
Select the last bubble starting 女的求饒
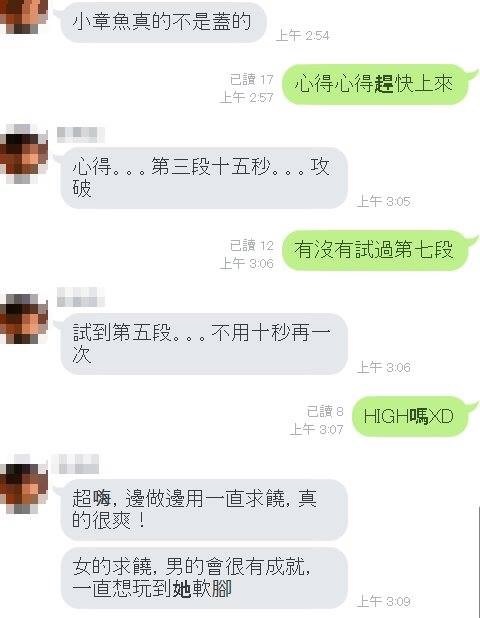pyautogui.click(x=204, y=578)
